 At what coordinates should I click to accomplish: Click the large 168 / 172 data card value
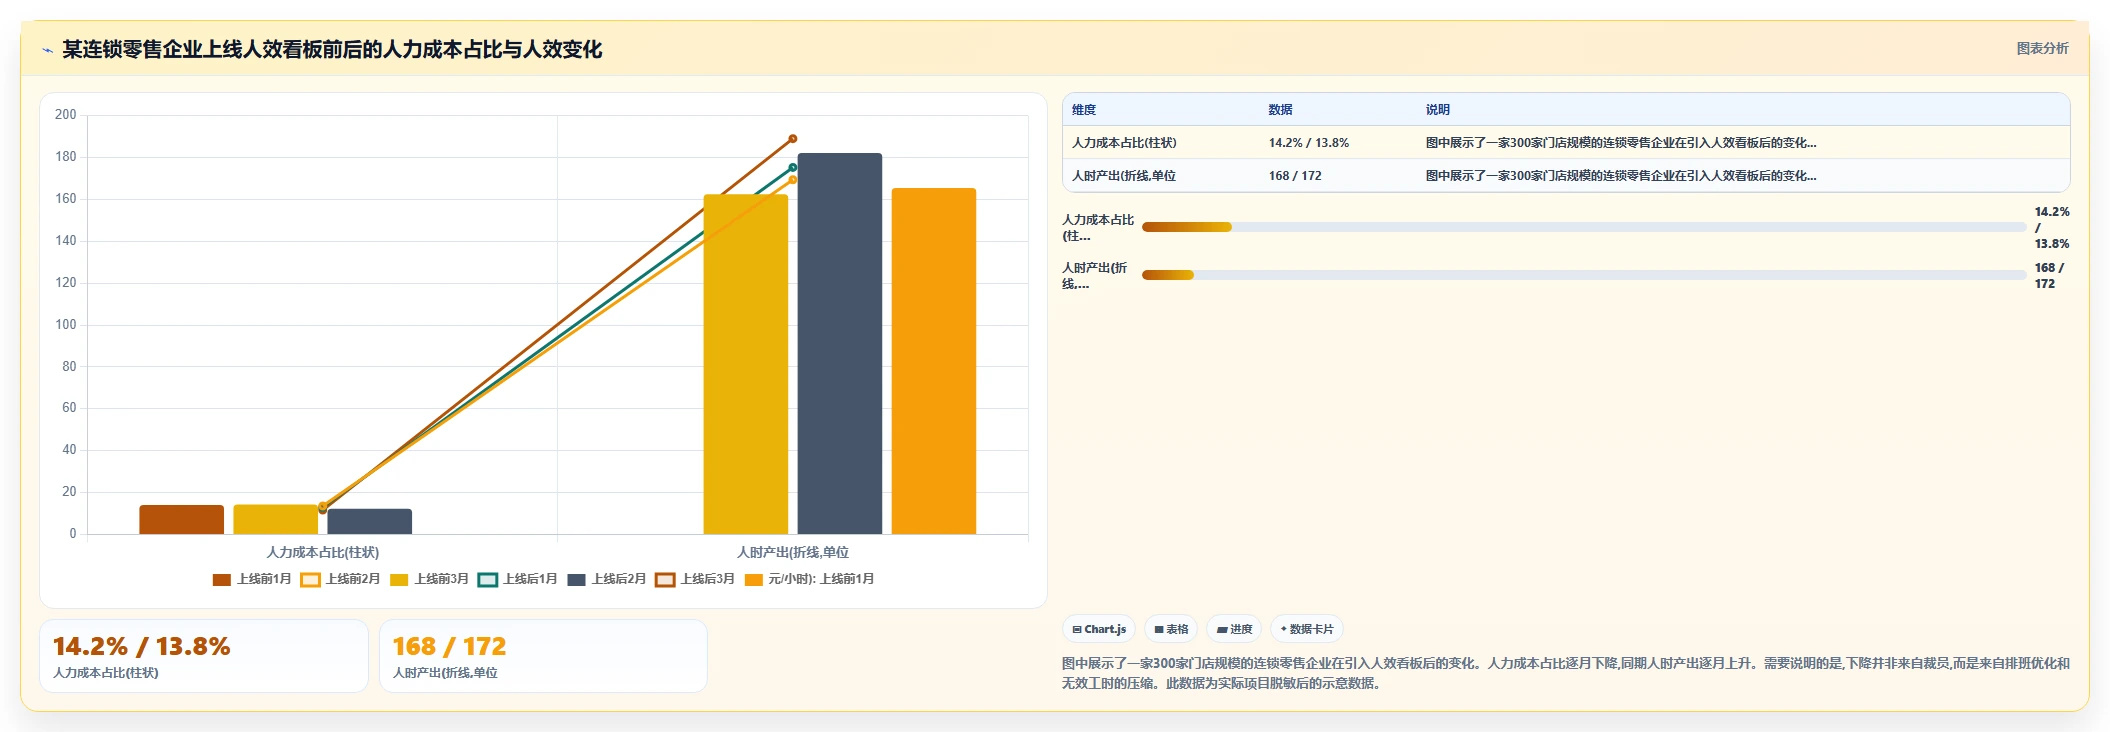tap(449, 647)
